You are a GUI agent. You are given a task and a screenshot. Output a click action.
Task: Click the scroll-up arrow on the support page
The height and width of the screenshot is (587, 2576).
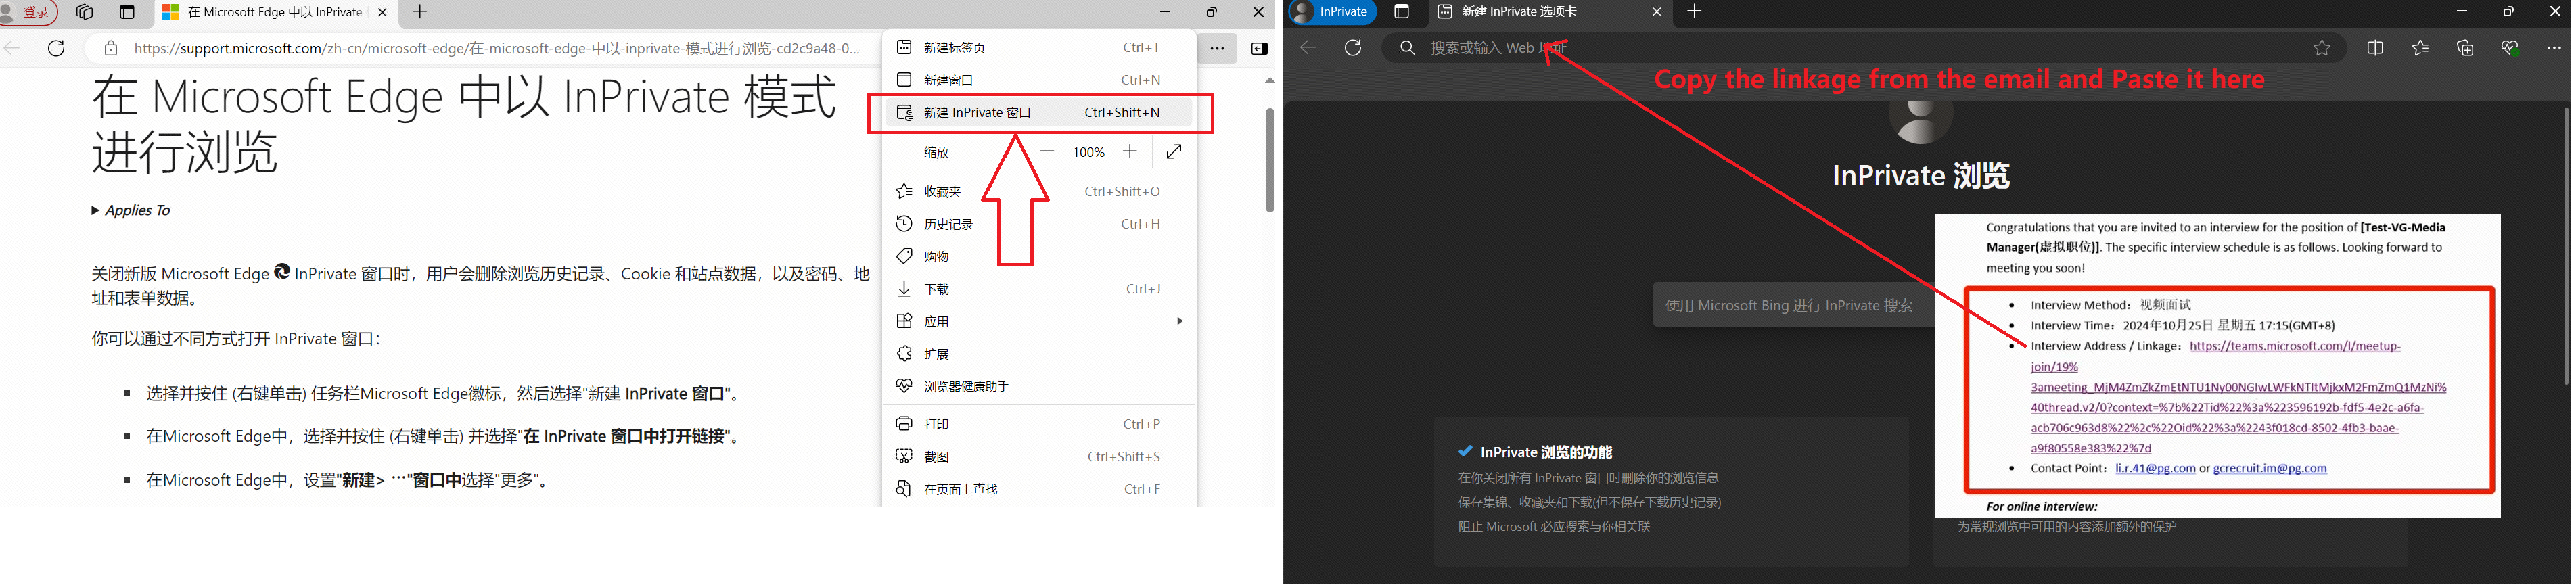pyautogui.click(x=1270, y=80)
